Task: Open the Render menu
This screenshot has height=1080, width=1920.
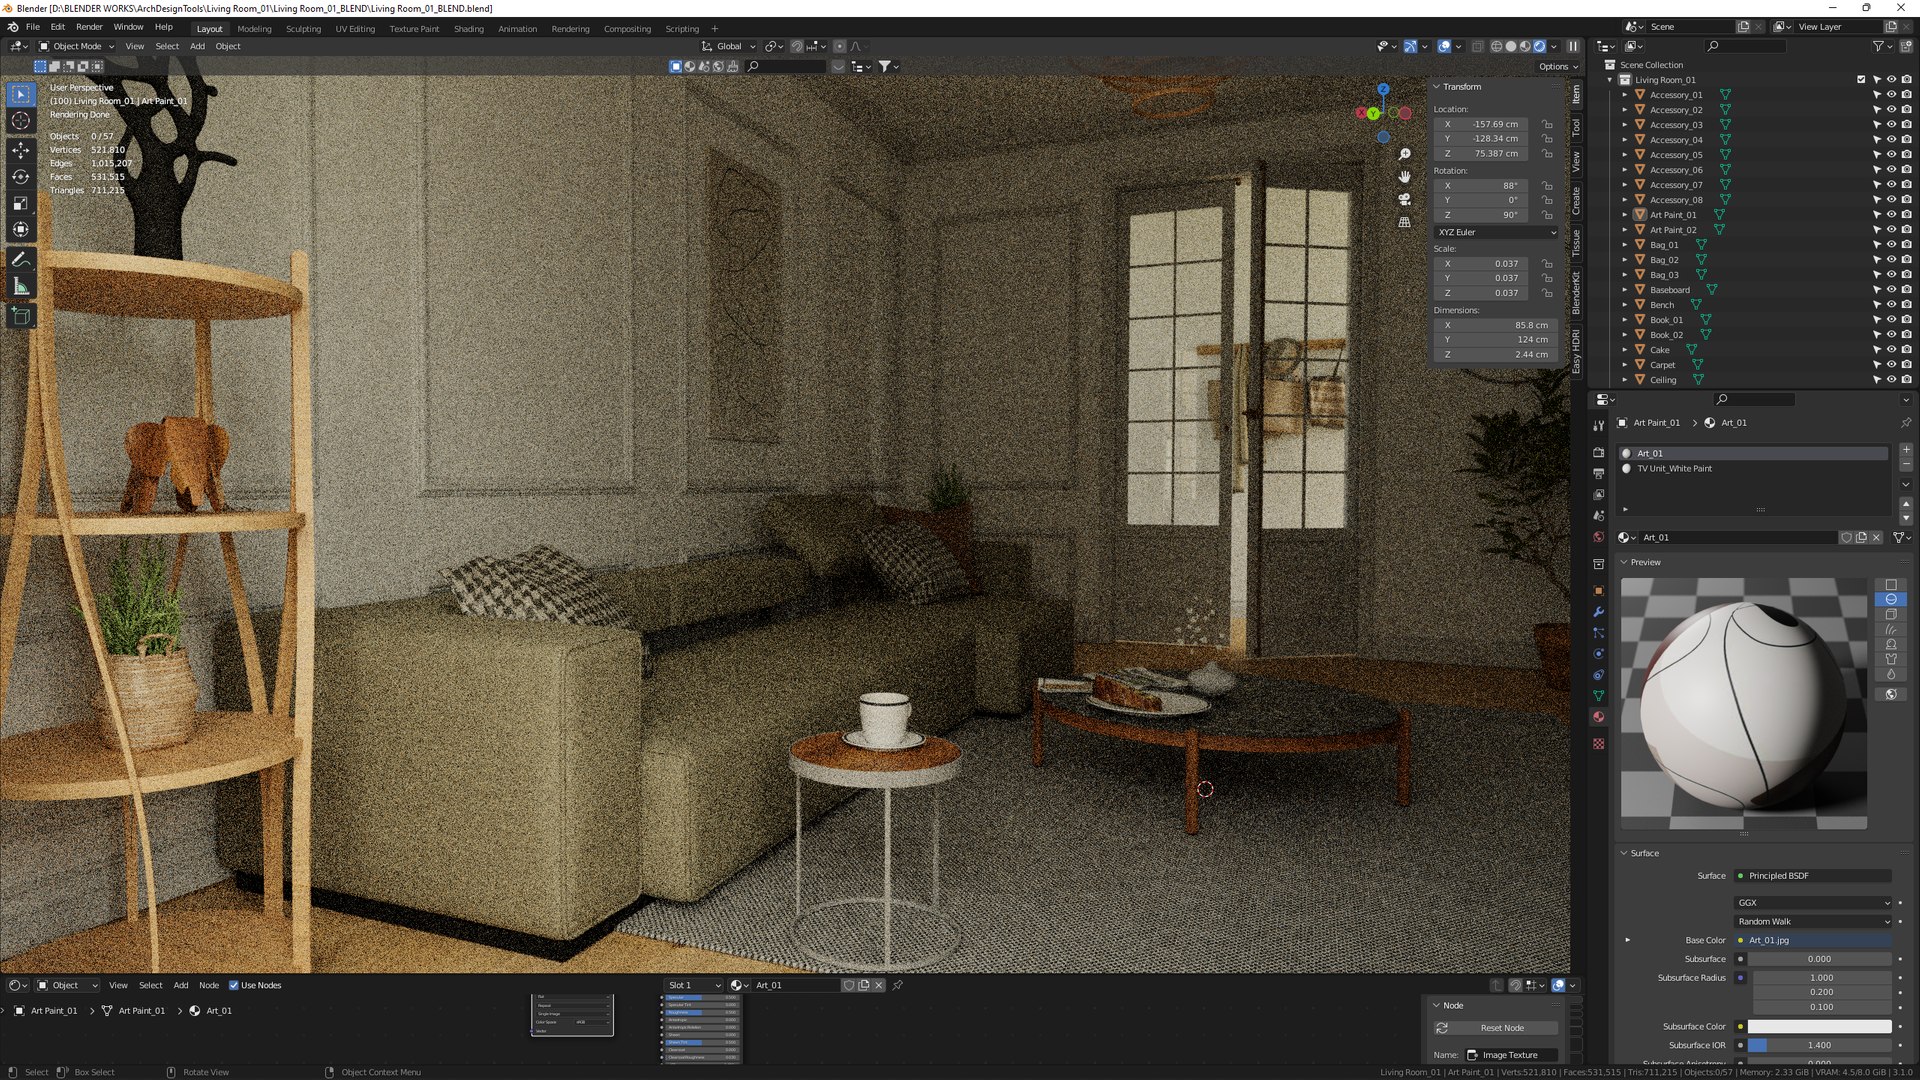Action: 89,27
